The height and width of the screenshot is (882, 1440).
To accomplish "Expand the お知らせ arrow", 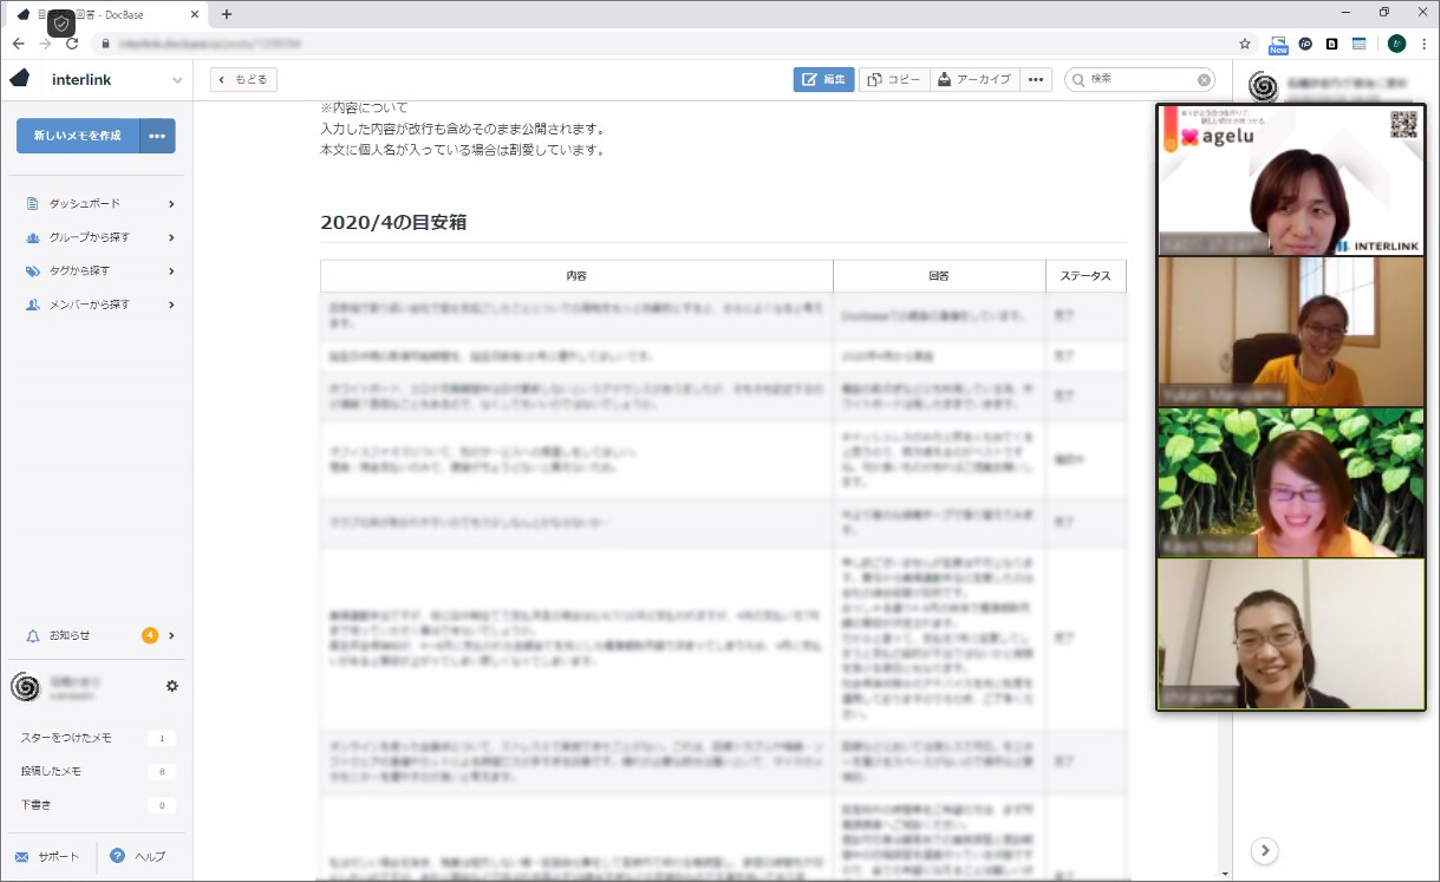I will [x=172, y=636].
